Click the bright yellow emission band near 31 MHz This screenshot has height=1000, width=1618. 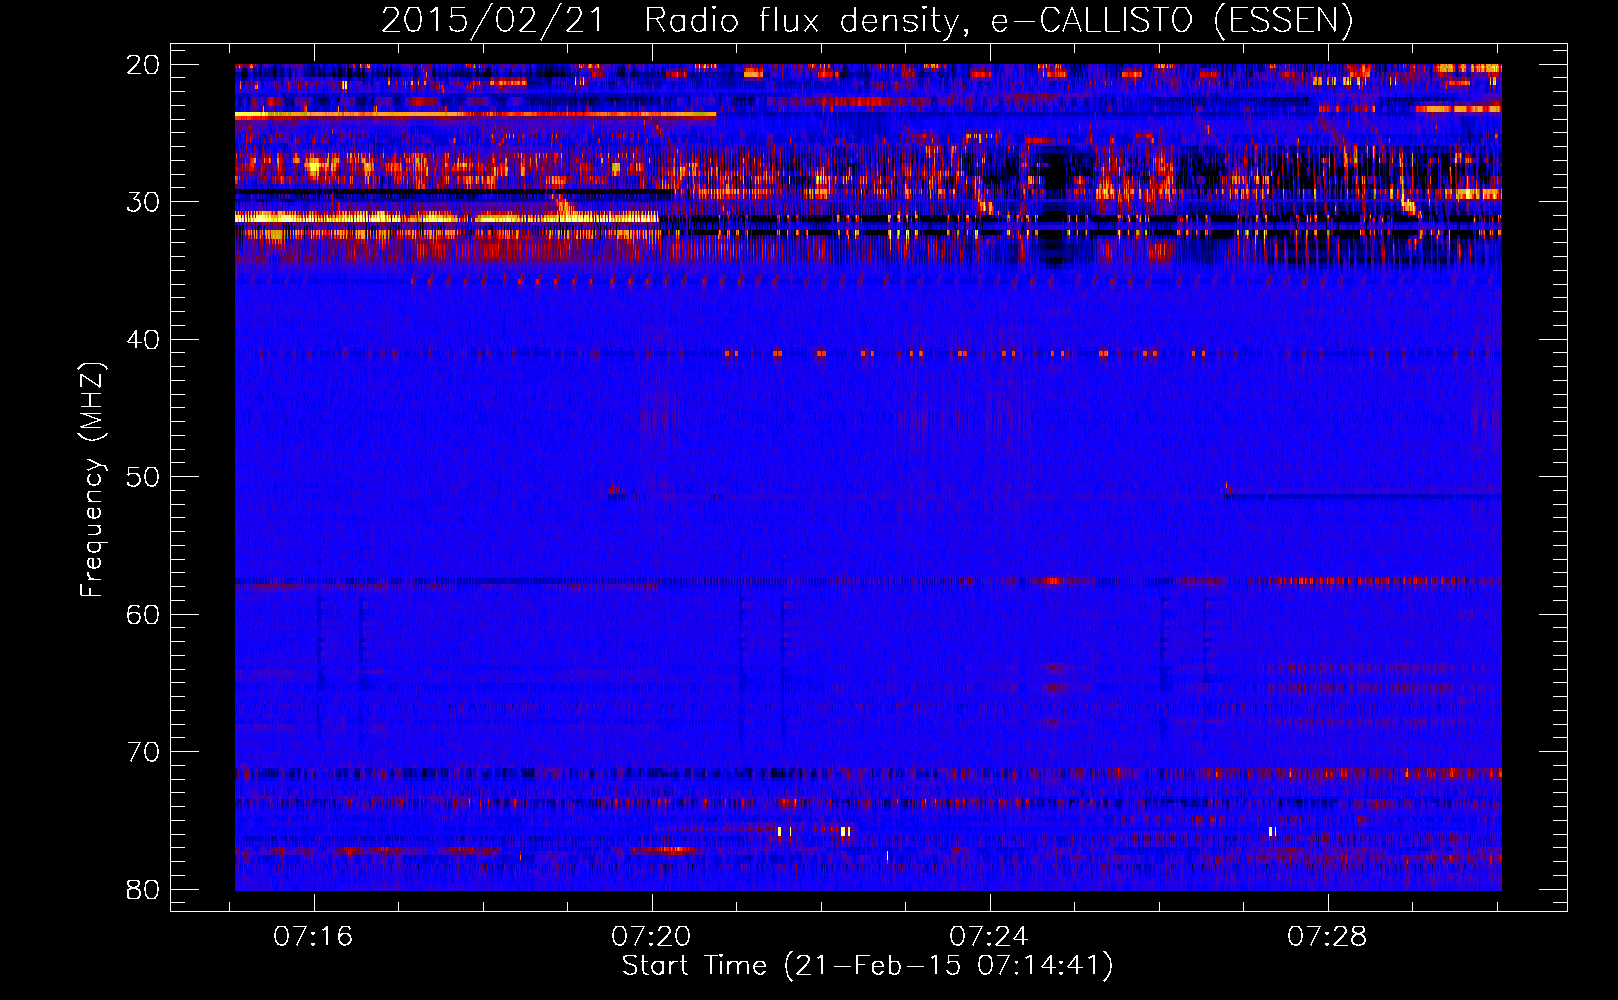coord(446,217)
